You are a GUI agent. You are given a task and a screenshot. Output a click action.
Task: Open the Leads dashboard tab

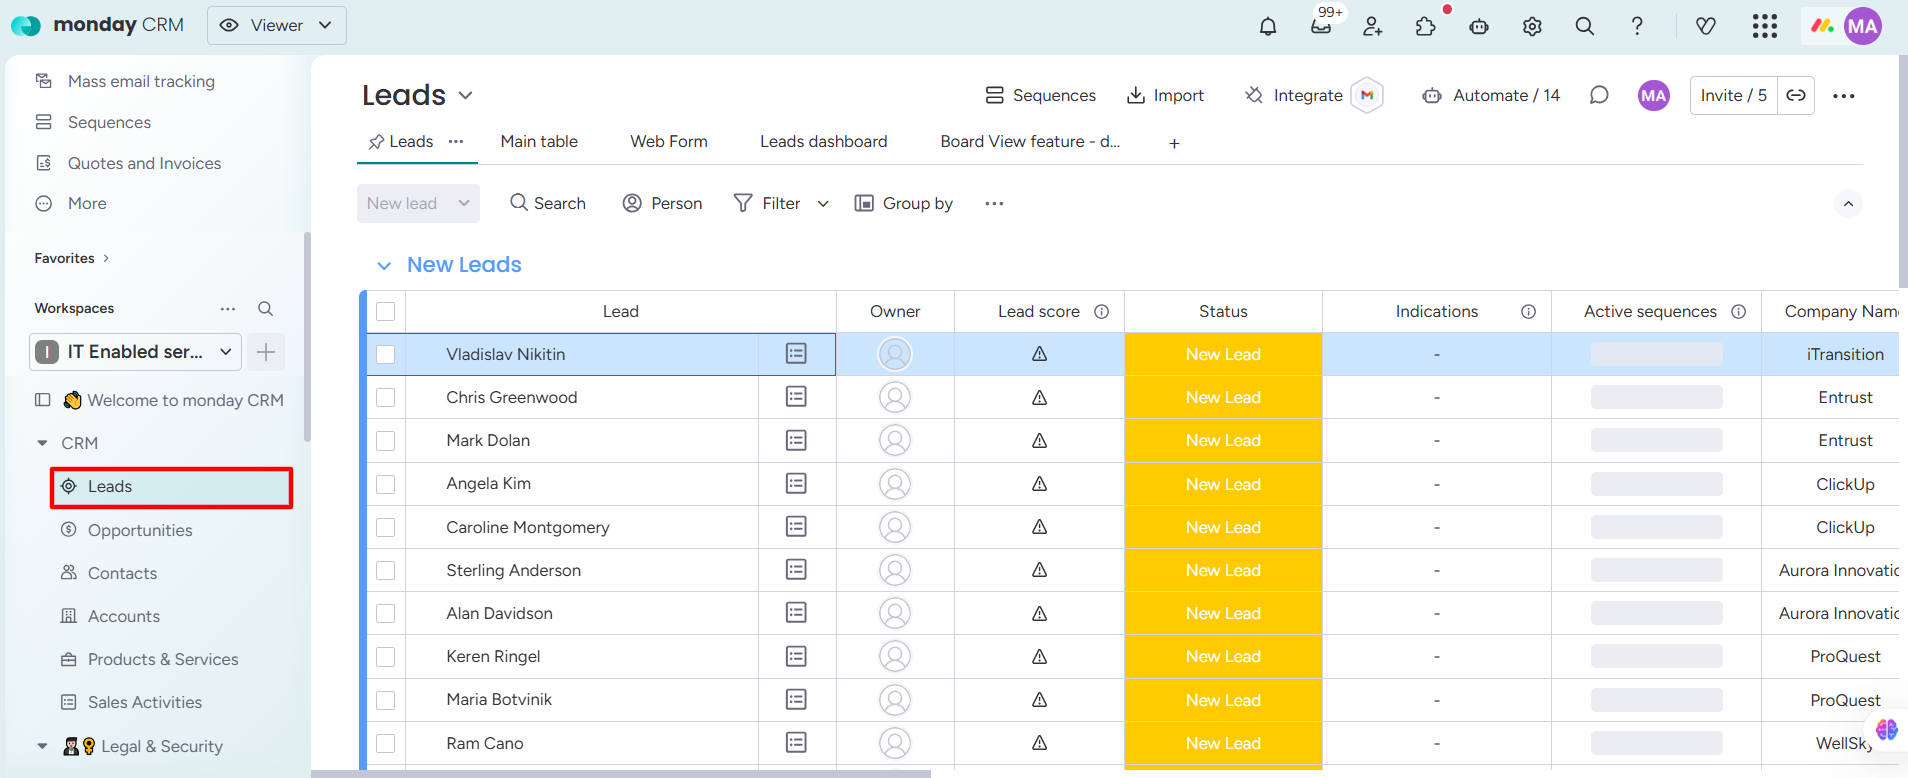tap(824, 142)
